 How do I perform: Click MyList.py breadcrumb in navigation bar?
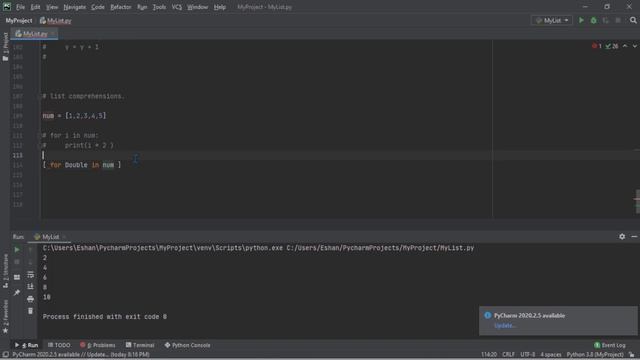point(56,20)
